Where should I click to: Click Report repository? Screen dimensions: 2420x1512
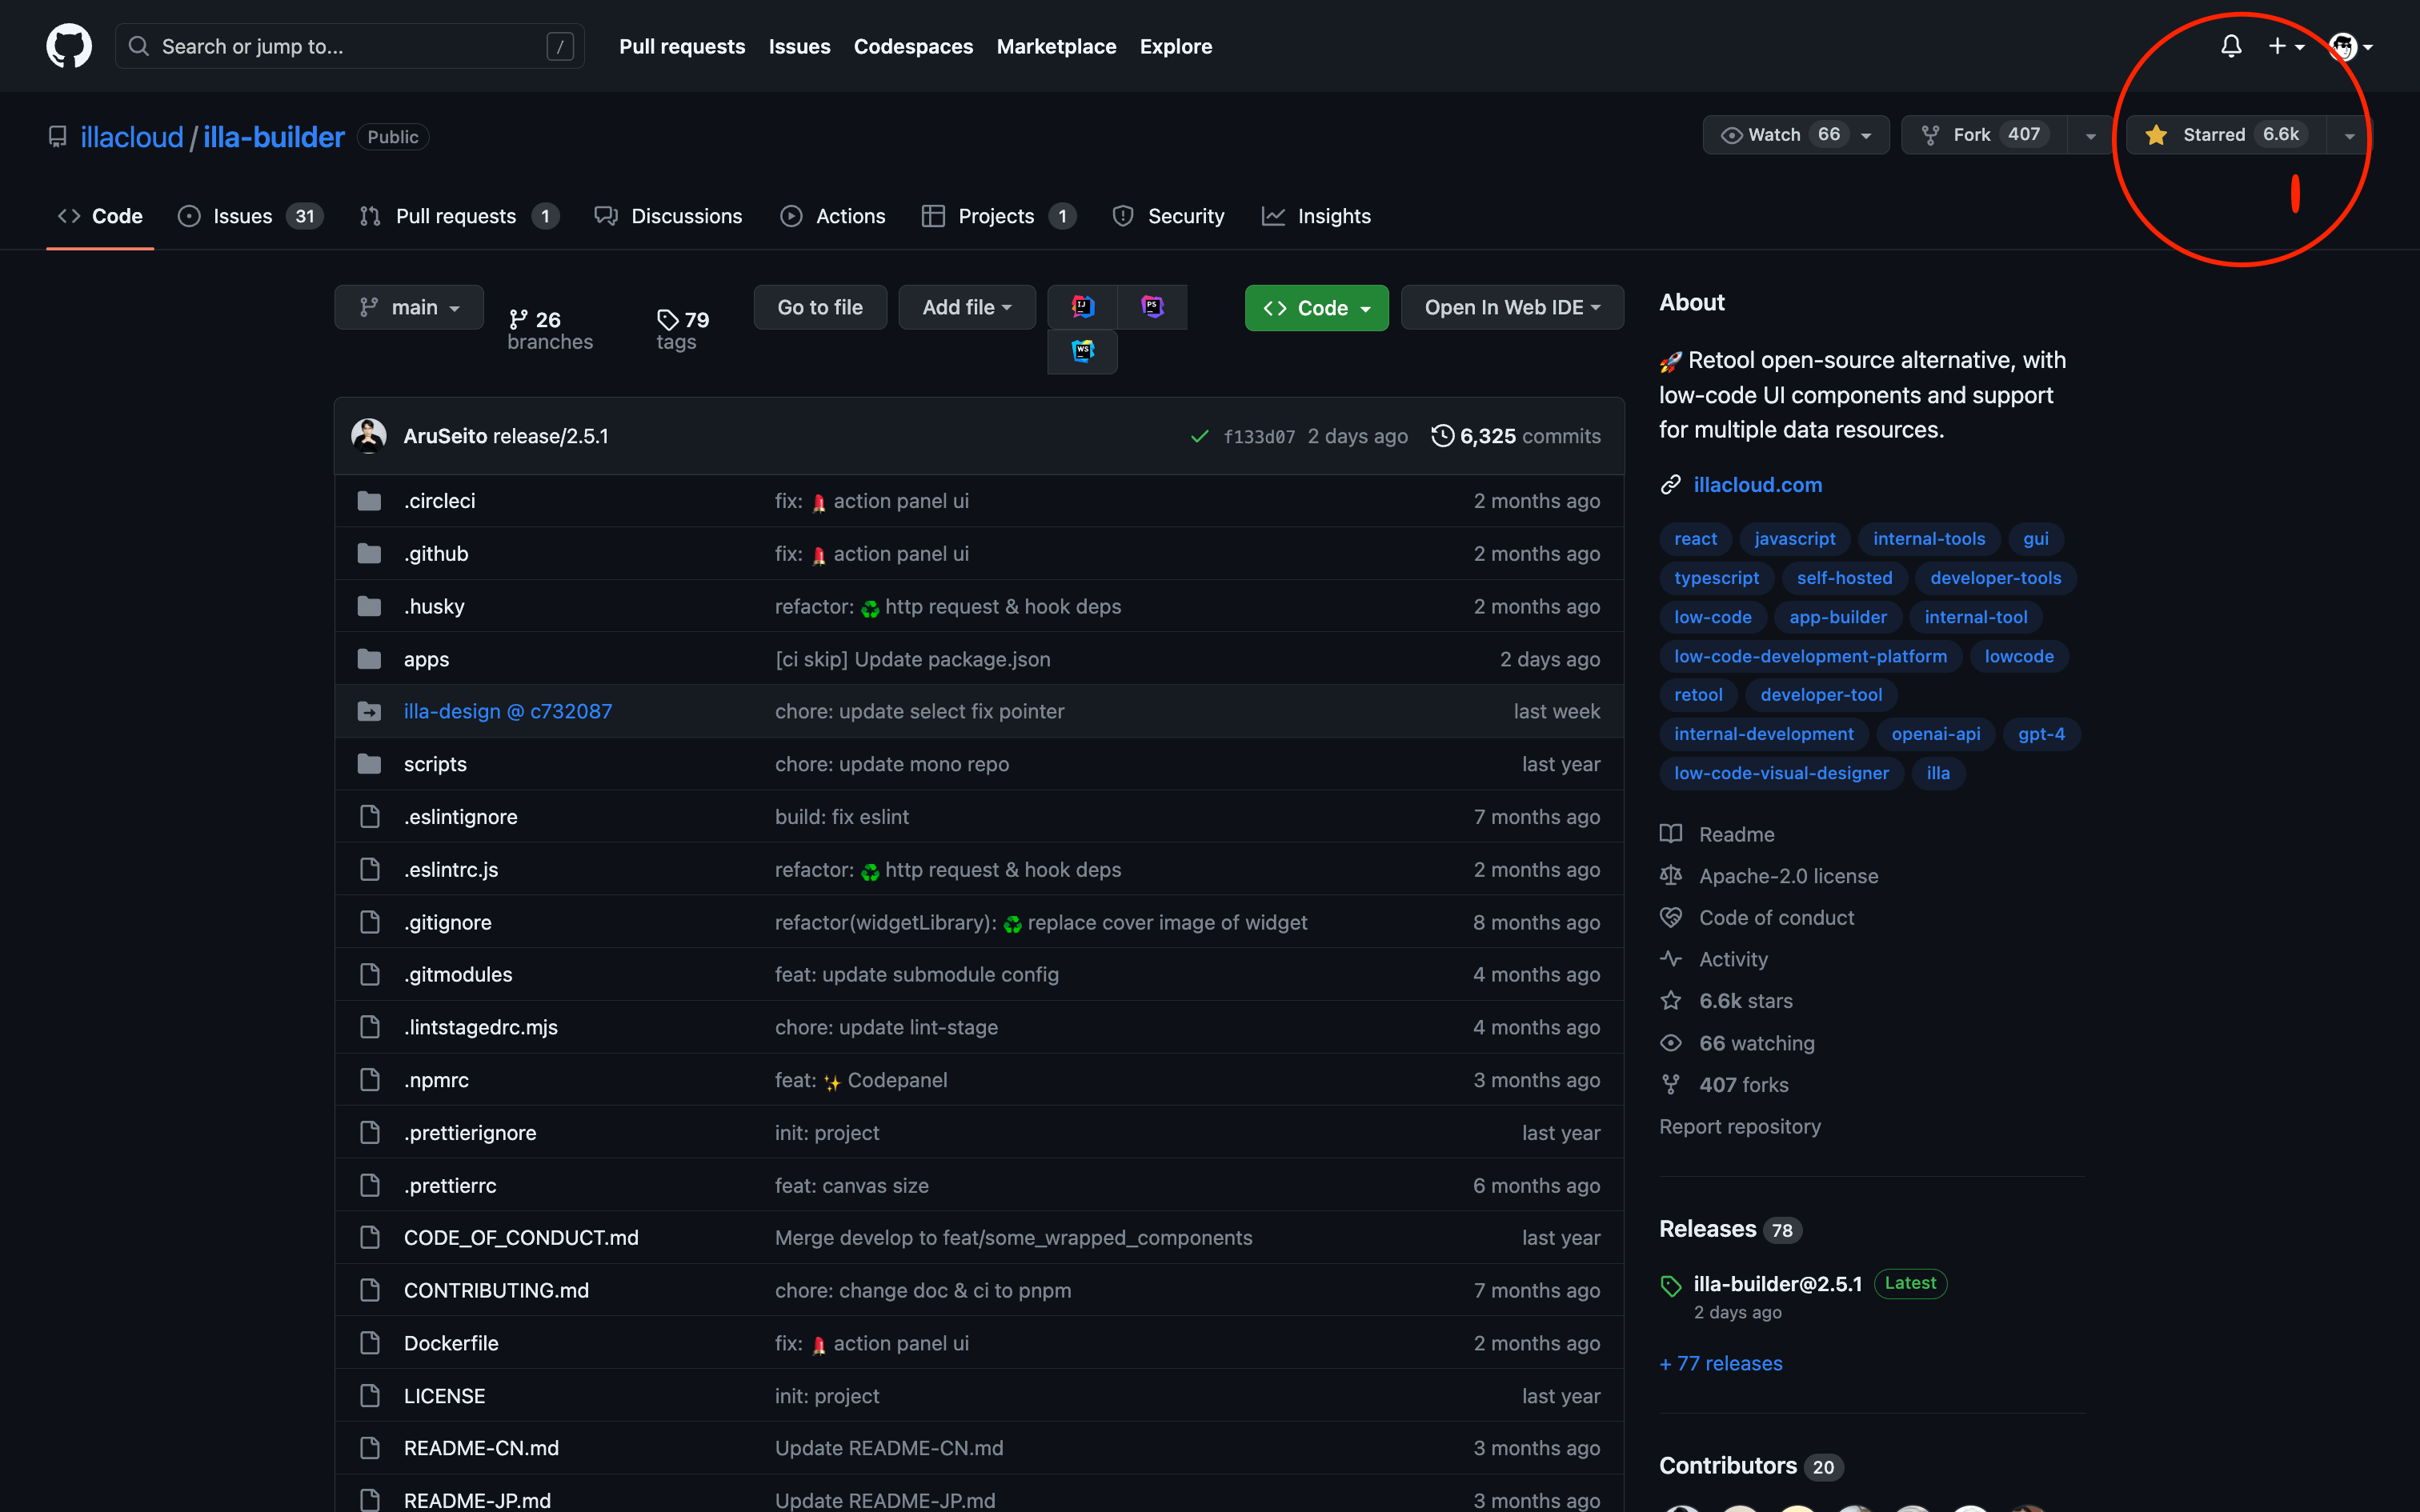point(1740,1127)
